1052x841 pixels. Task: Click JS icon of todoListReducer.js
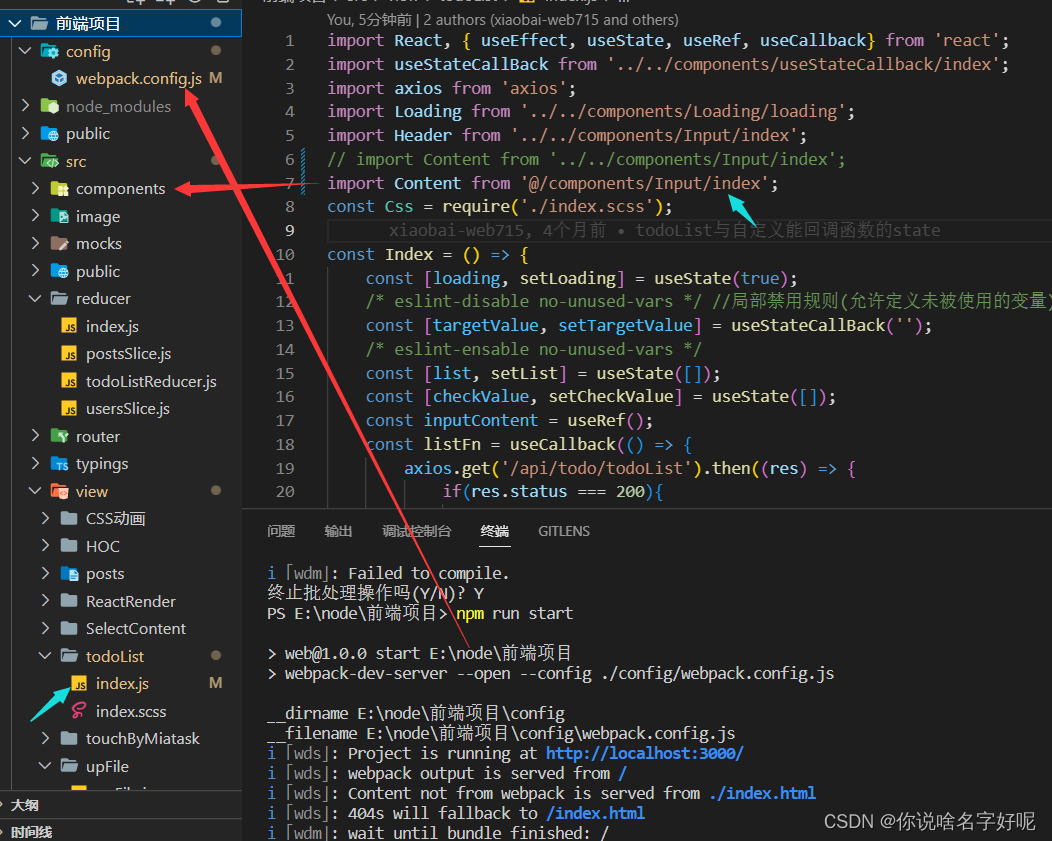69,381
